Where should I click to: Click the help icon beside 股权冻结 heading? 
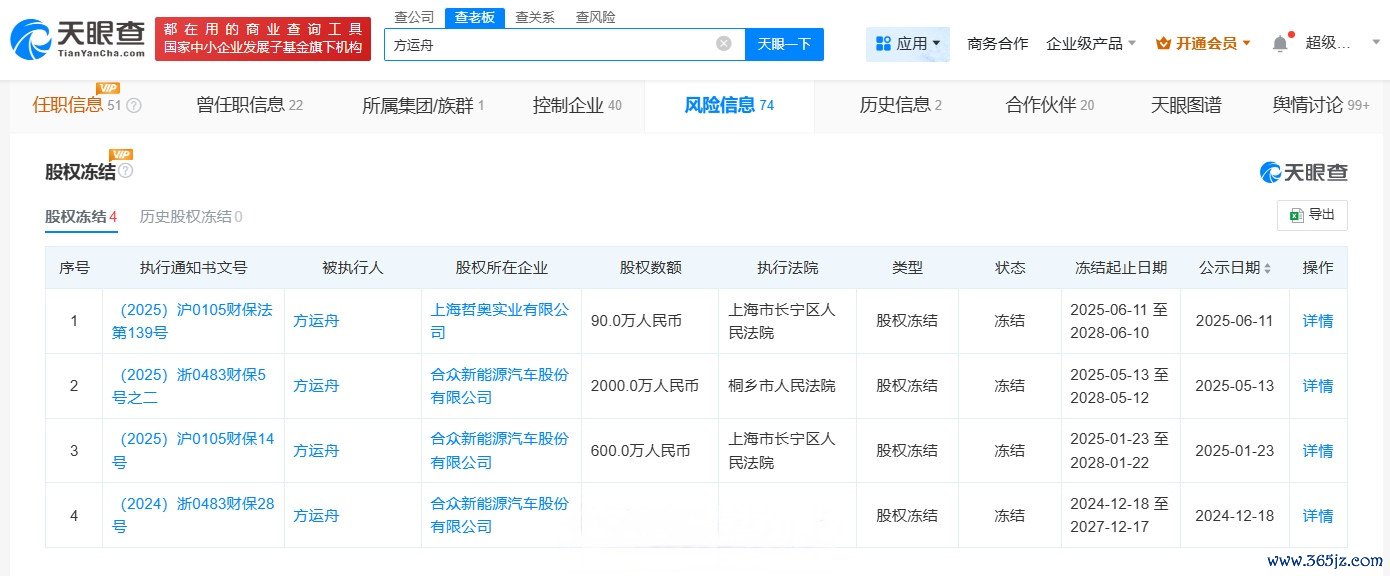126,171
